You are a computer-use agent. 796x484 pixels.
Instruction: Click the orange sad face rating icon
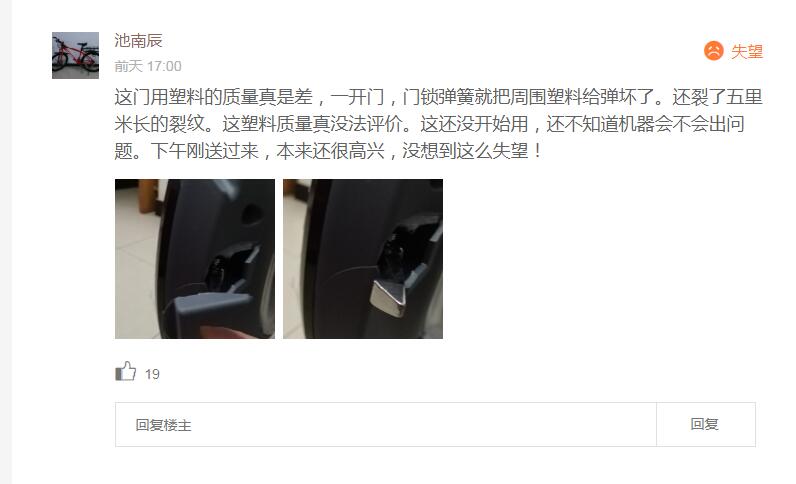[x=713, y=51]
